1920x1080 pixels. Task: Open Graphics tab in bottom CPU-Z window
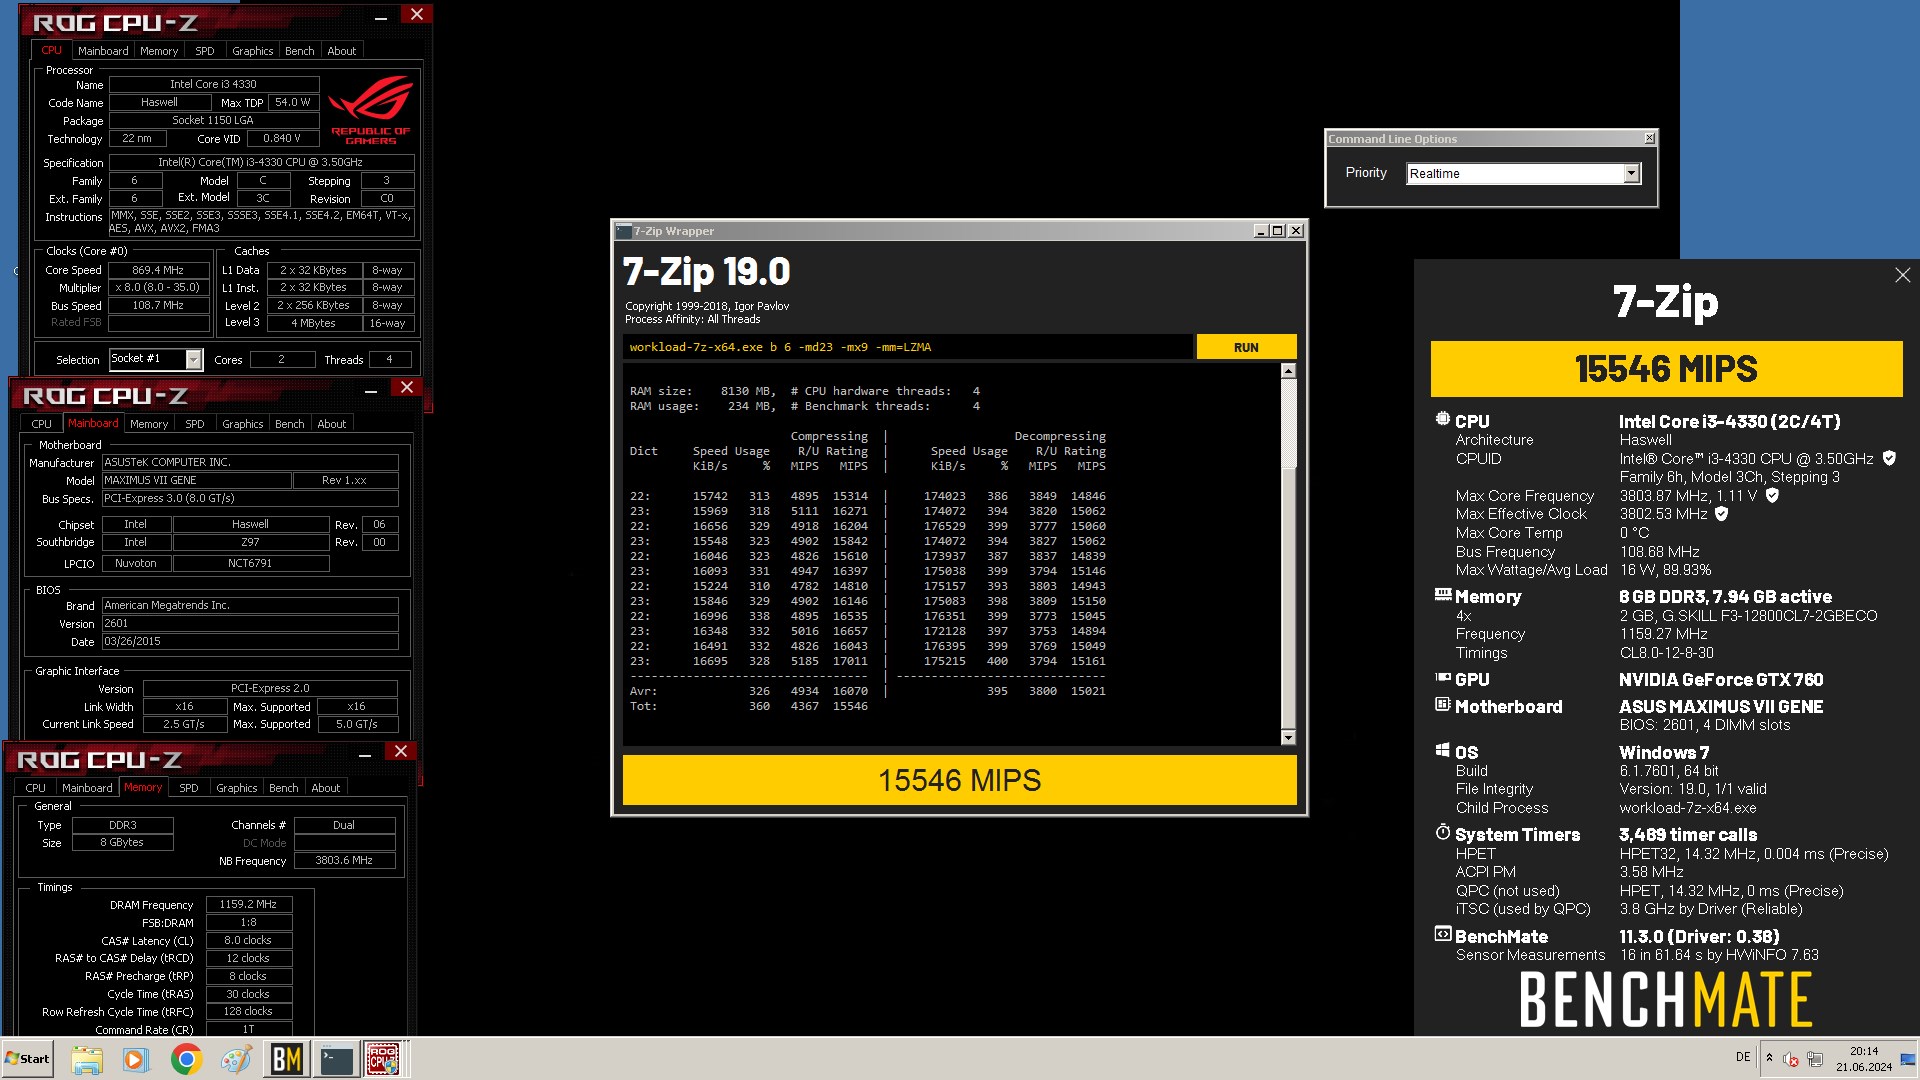pos(237,788)
